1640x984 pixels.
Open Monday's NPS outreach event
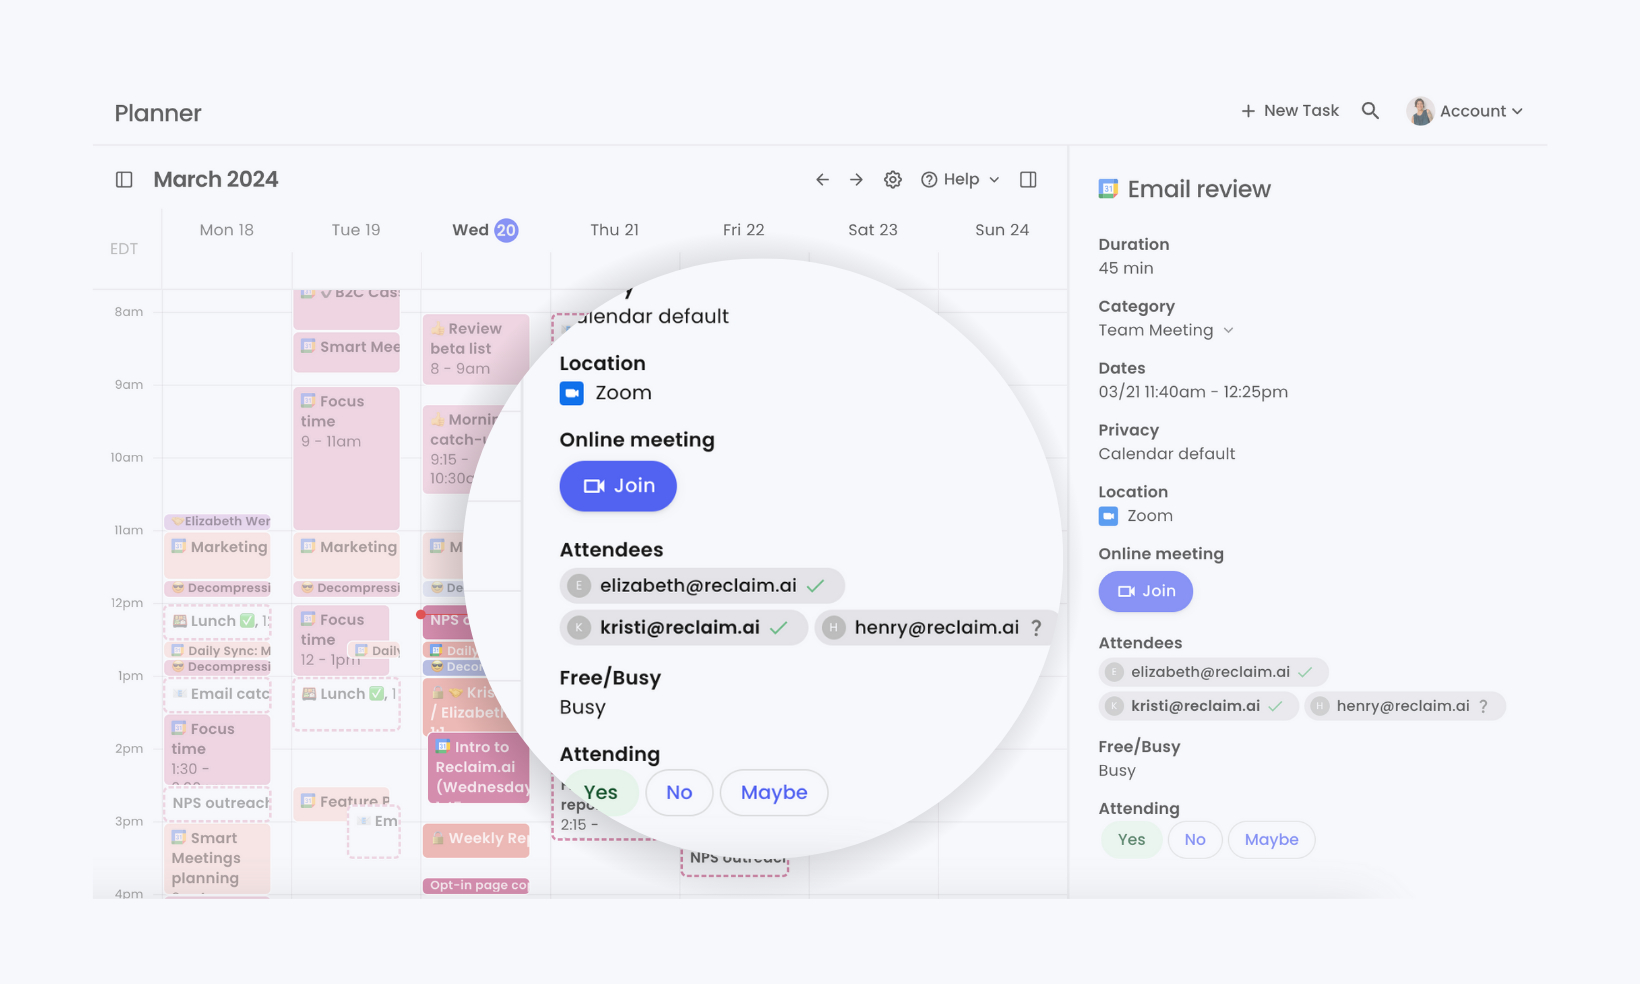(x=217, y=803)
